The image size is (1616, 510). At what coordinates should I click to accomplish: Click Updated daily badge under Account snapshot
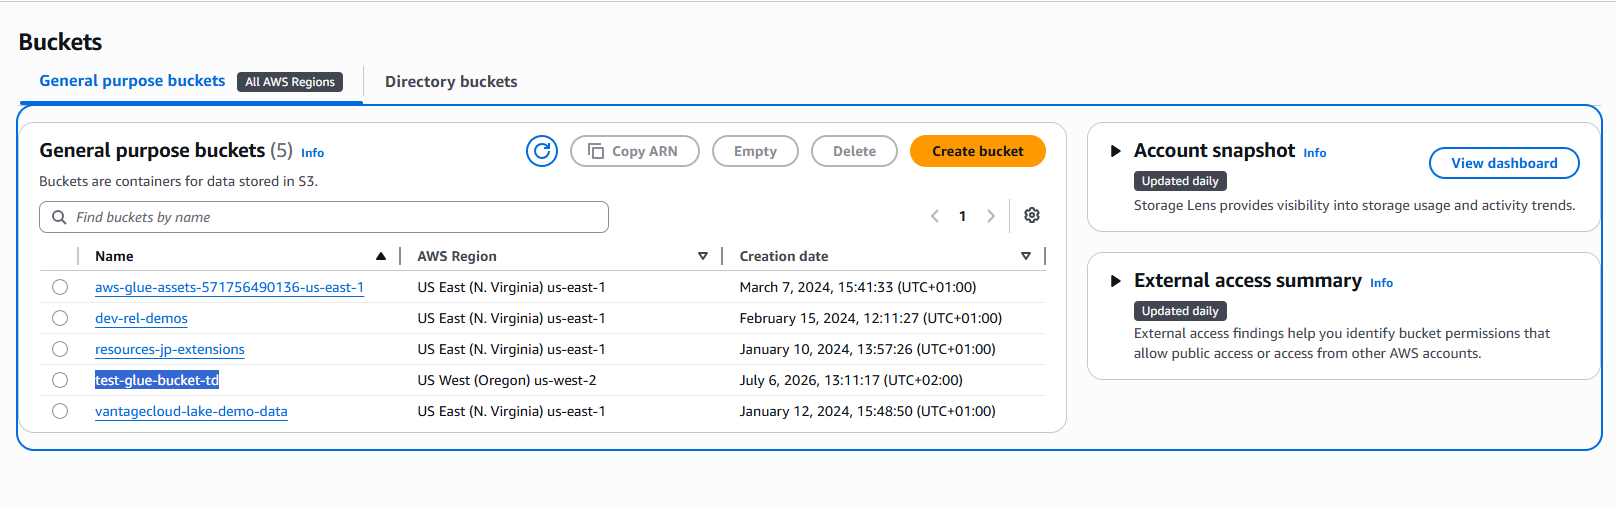coord(1180,181)
